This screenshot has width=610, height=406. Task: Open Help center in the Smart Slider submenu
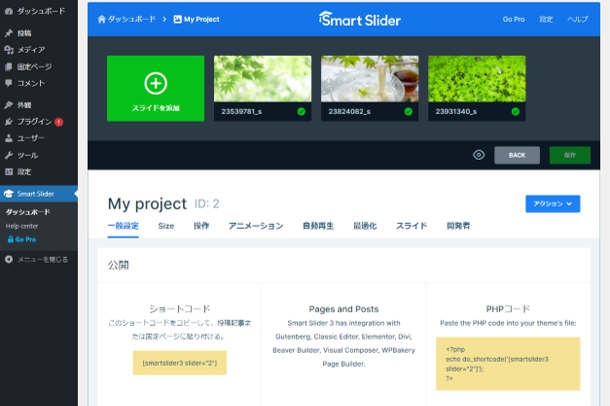click(22, 226)
